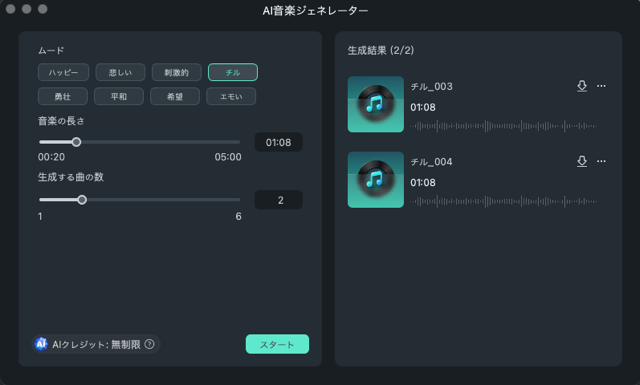The height and width of the screenshot is (385, 640).
Task: Click the スタート button
Action: click(277, 344)
